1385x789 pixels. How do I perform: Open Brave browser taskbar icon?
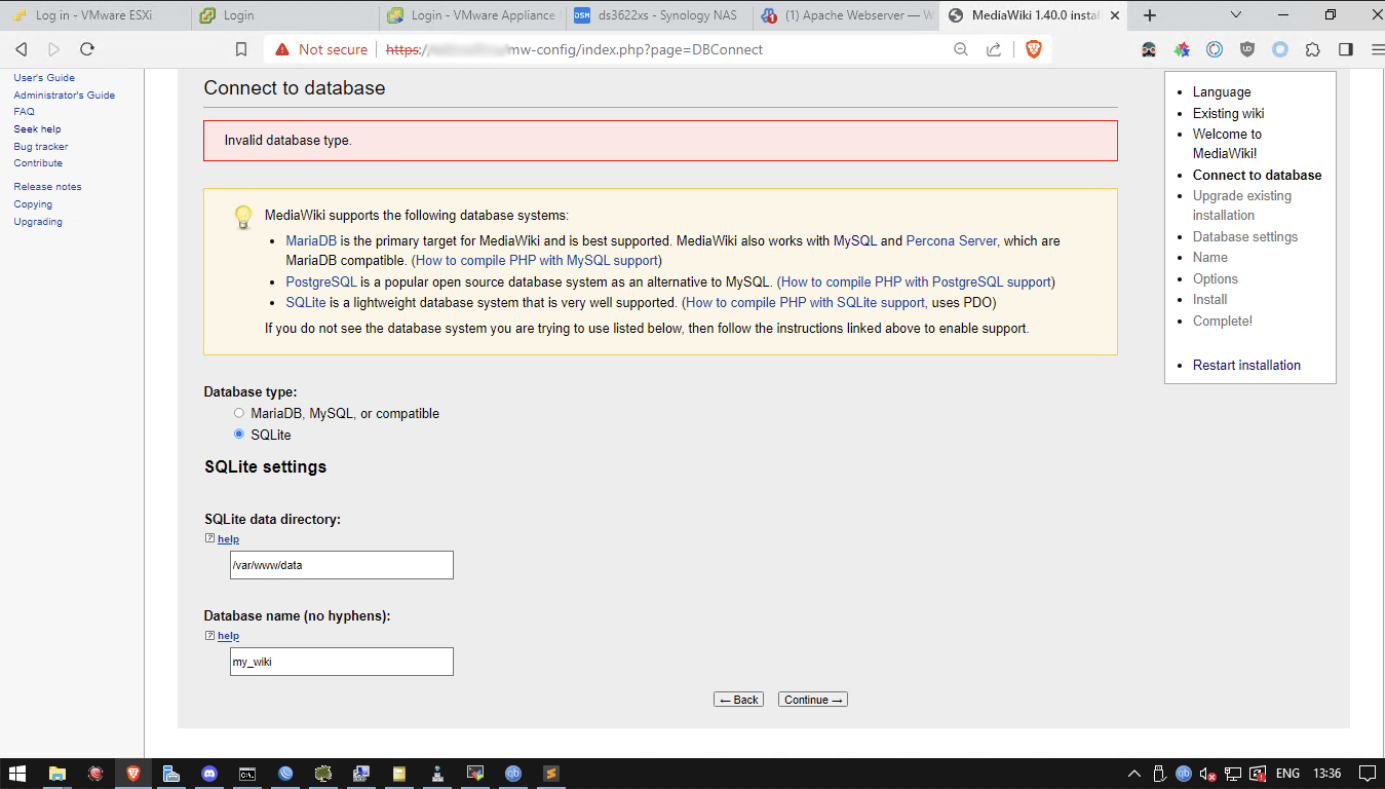[x=133, y=773]
